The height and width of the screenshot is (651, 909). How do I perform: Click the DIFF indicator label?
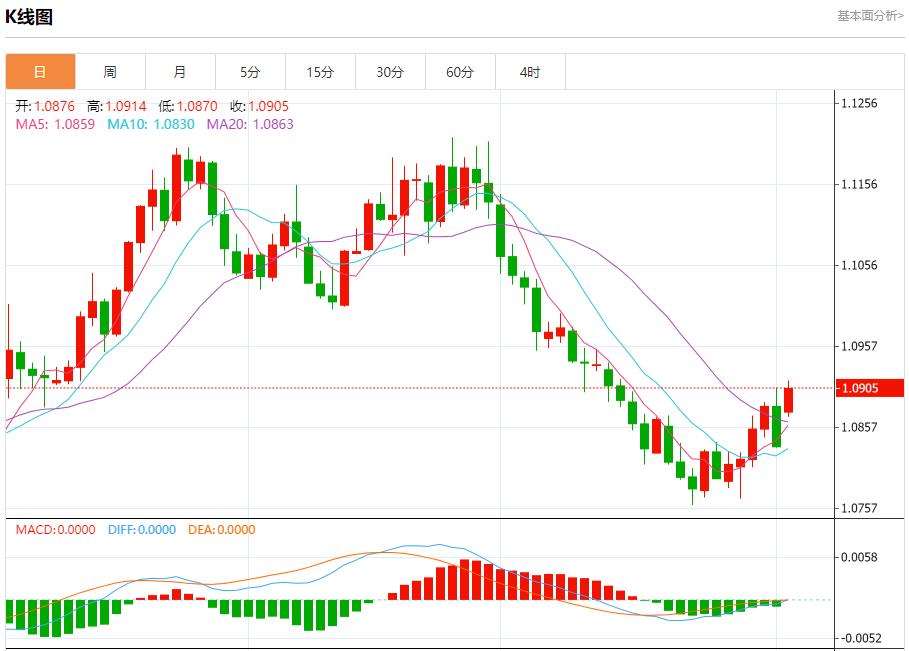pyautogui.click(x=141, y=530)
